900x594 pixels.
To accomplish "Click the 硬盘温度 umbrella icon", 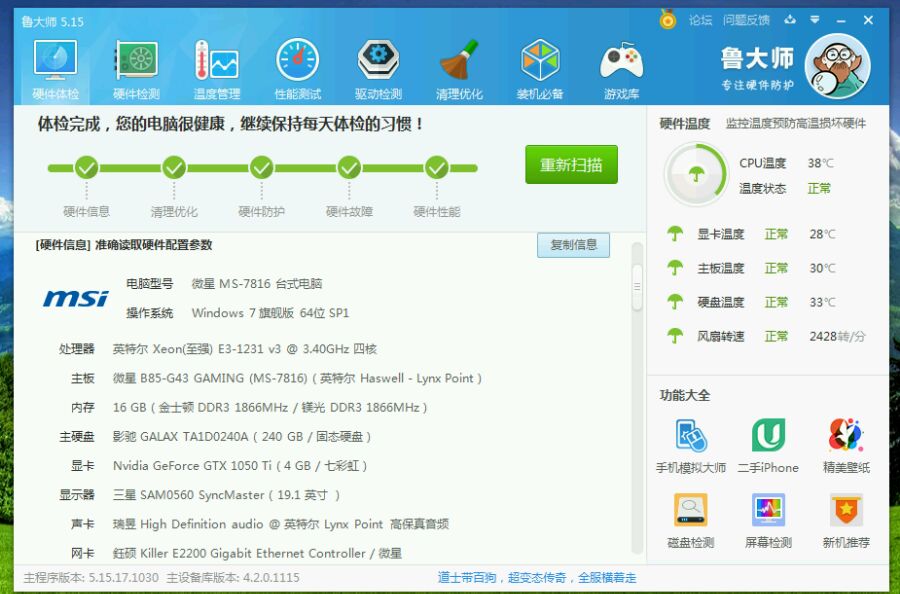I will 675,301.
